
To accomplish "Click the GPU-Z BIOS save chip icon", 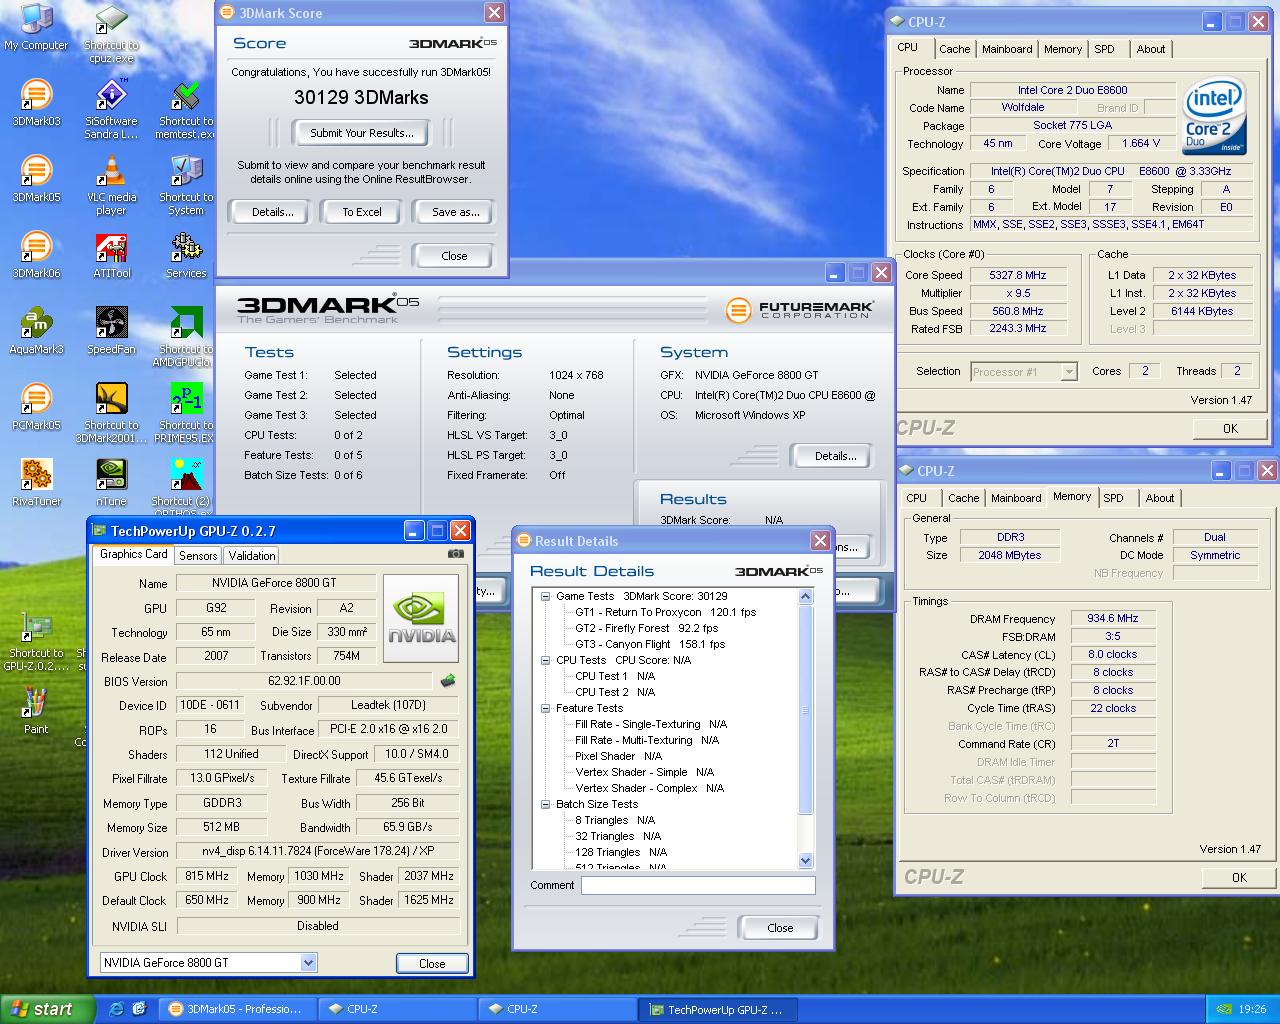I will [x=448, y=681].
